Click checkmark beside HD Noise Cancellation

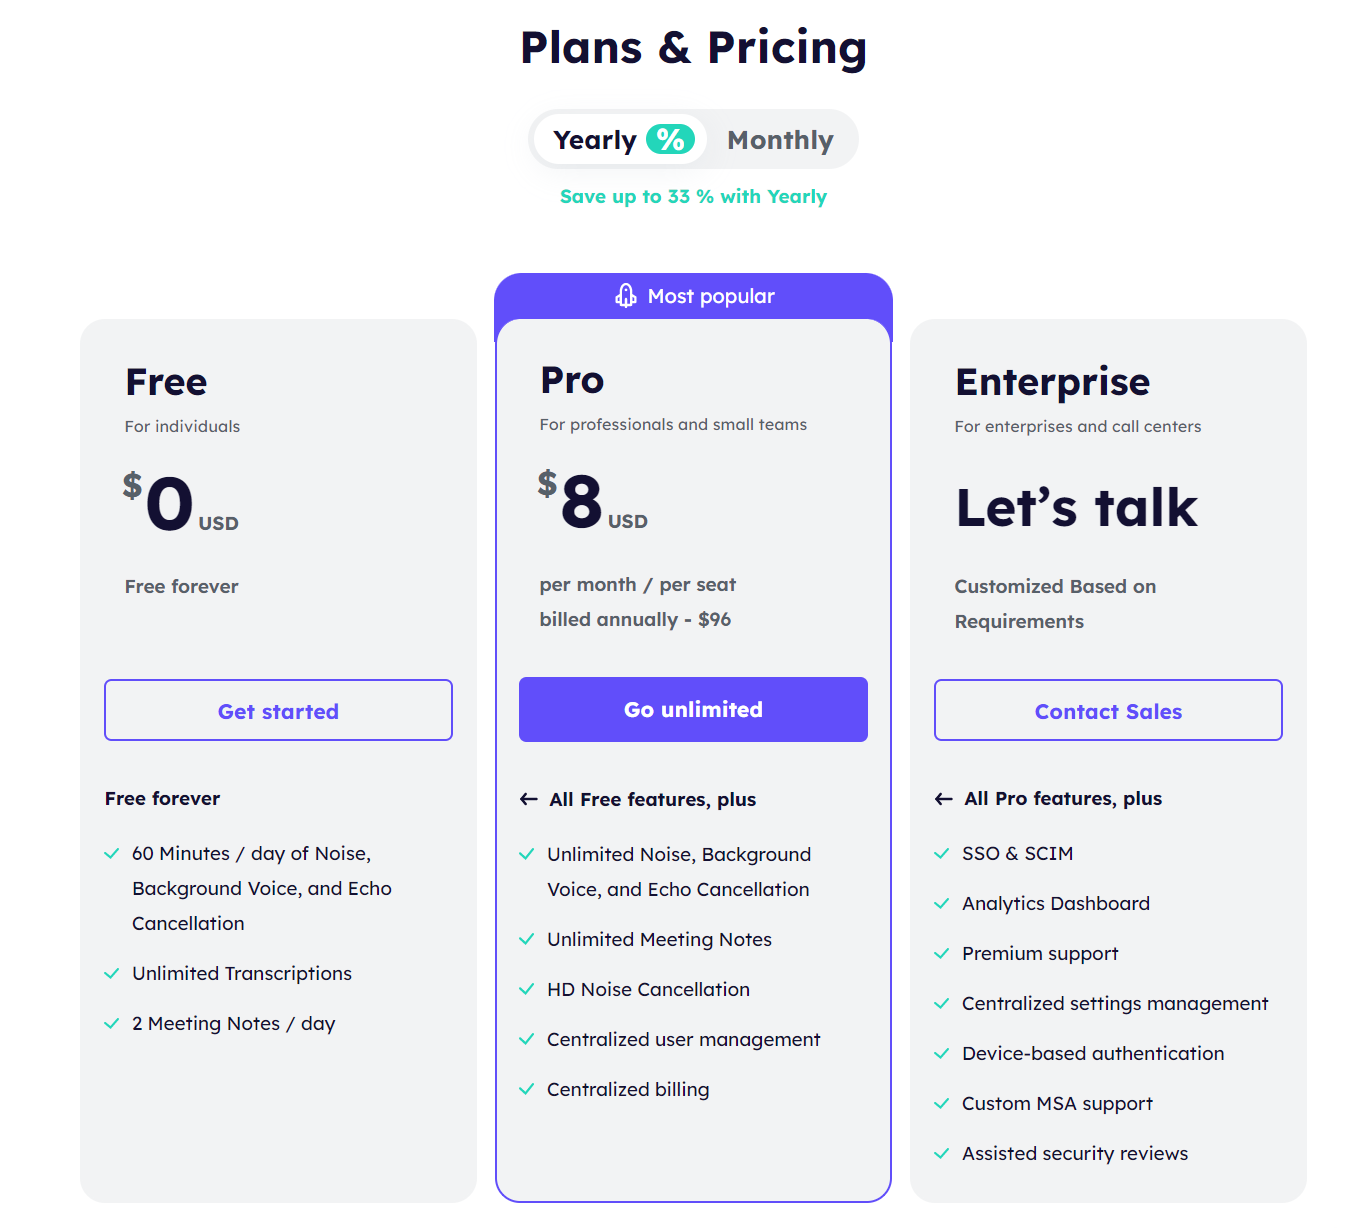coord(527,989)
